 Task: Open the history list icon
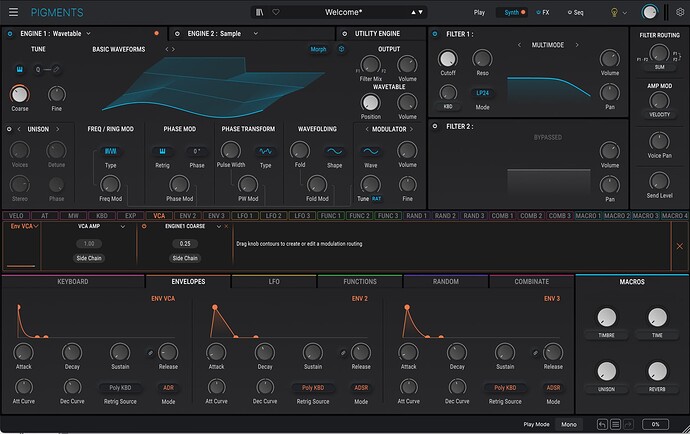pos(615,424)
